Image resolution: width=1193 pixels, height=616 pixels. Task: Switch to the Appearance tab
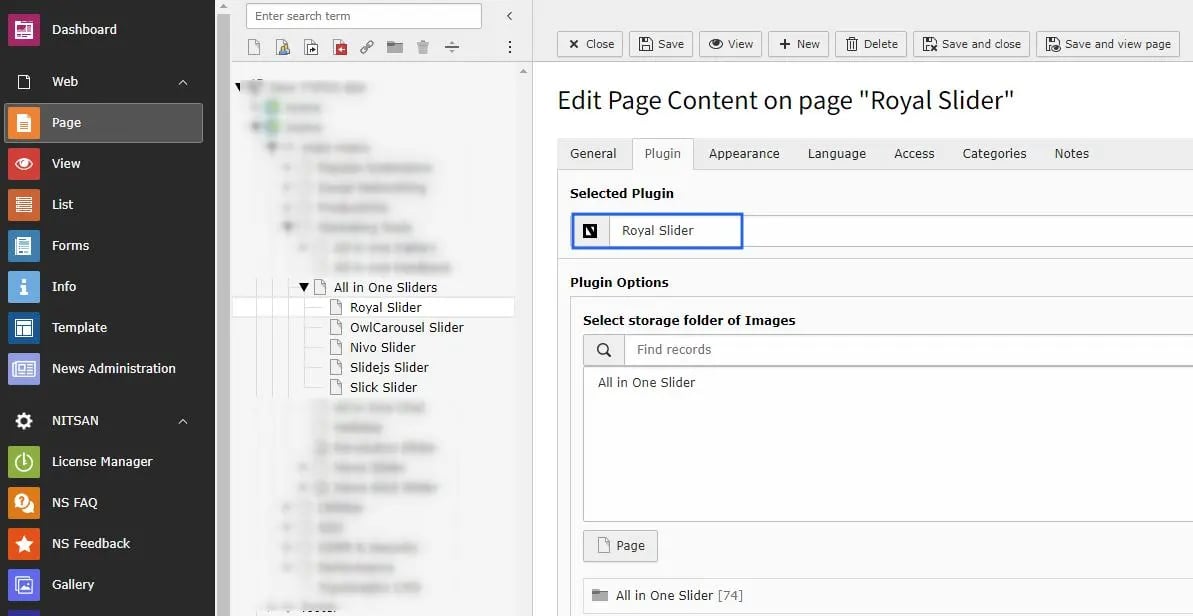(744, 154)
